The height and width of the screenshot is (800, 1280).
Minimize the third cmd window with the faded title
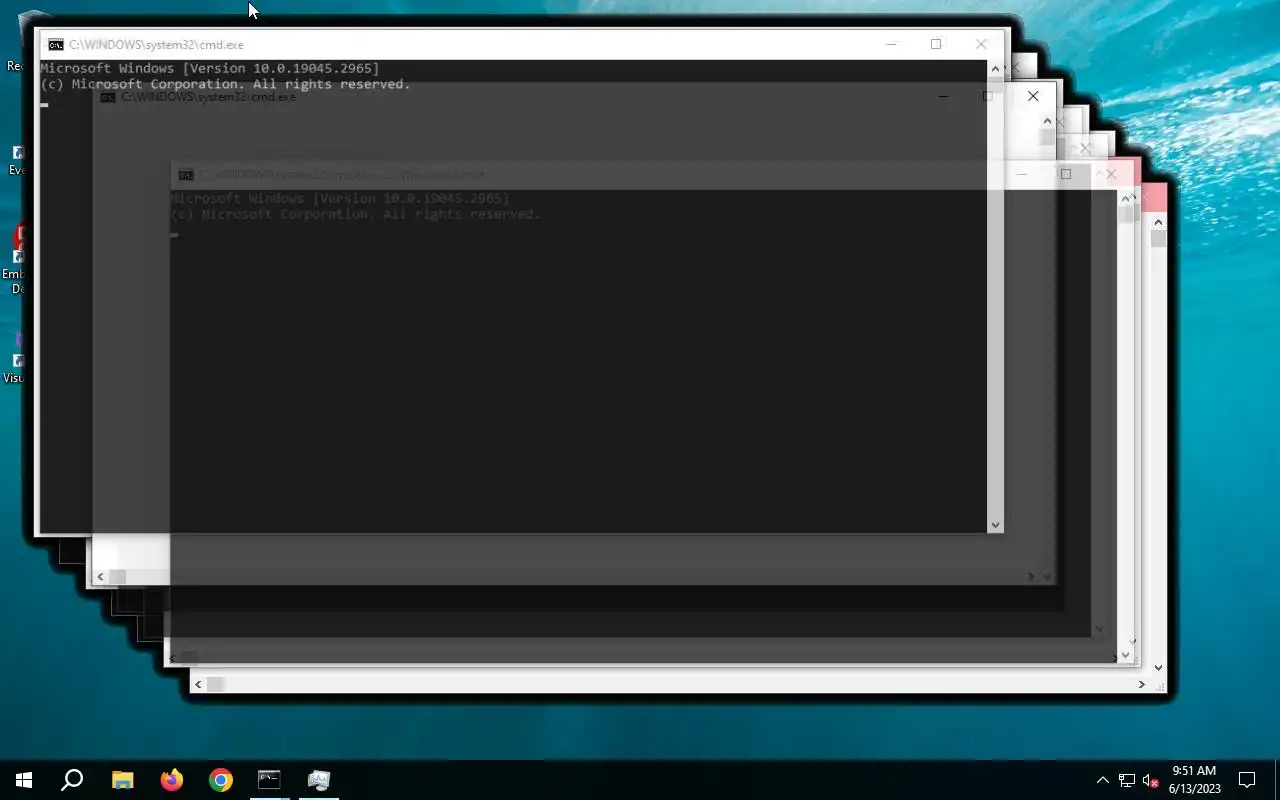click(1021, 174)
